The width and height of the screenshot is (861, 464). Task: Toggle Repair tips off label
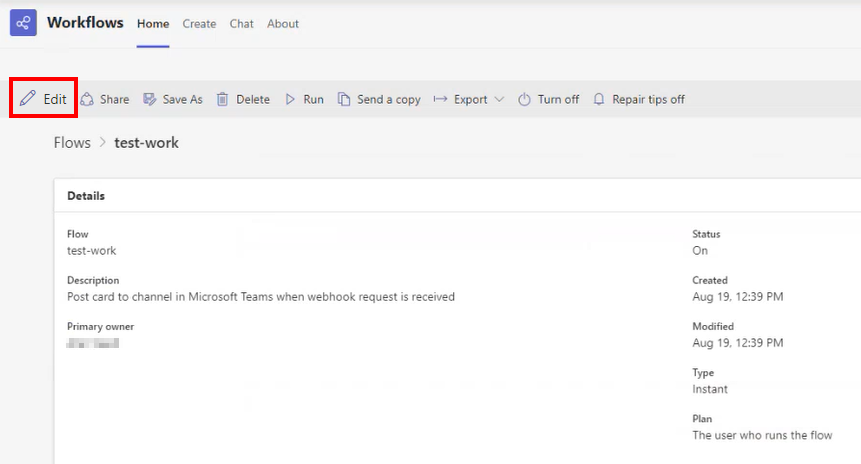pos(648,99)
